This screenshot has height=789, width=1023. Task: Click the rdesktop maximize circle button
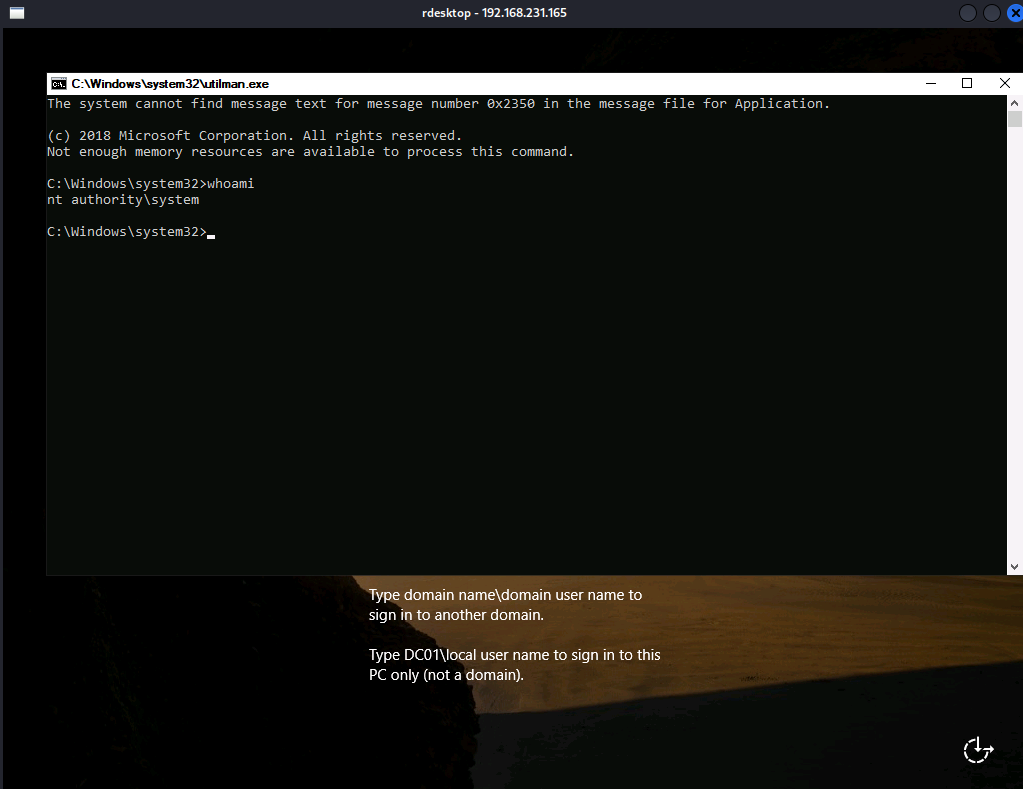[991, 13]
